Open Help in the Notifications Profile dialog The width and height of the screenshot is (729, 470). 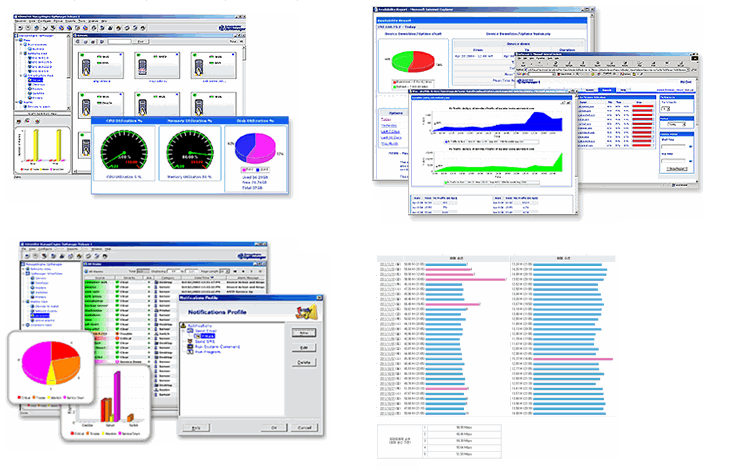(x=196, y=426)
